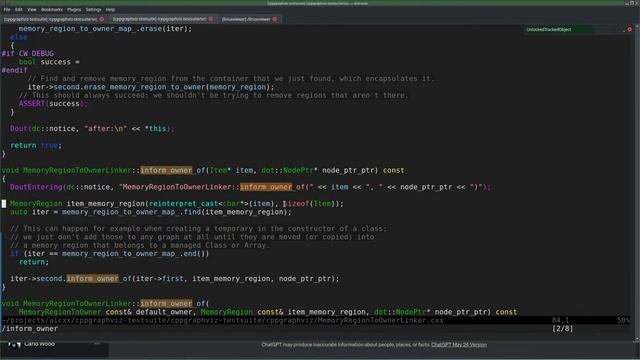Click the MemoryRegionToOwnerLinker.cxx file path
This screenshot has height=360, width=640.
click(223, 320)
